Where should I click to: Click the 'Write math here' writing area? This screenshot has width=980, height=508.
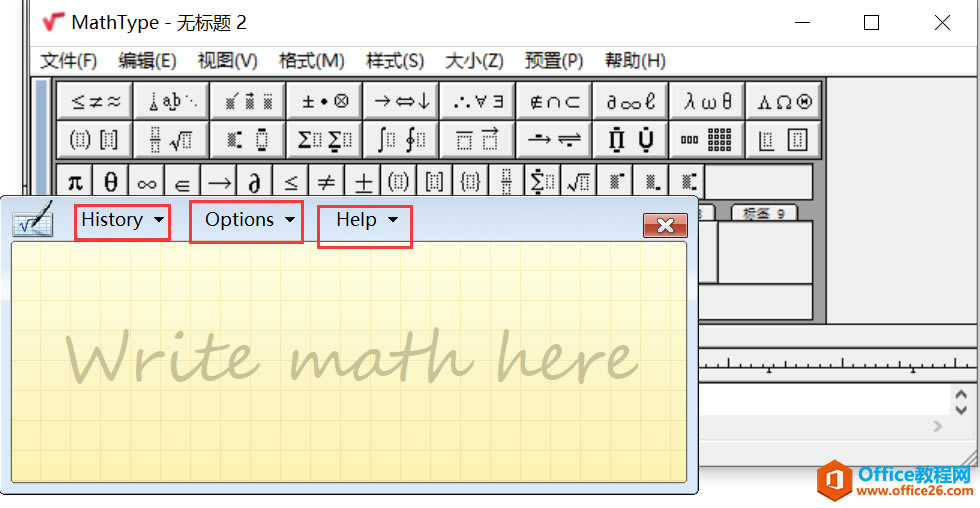[349, 362]
